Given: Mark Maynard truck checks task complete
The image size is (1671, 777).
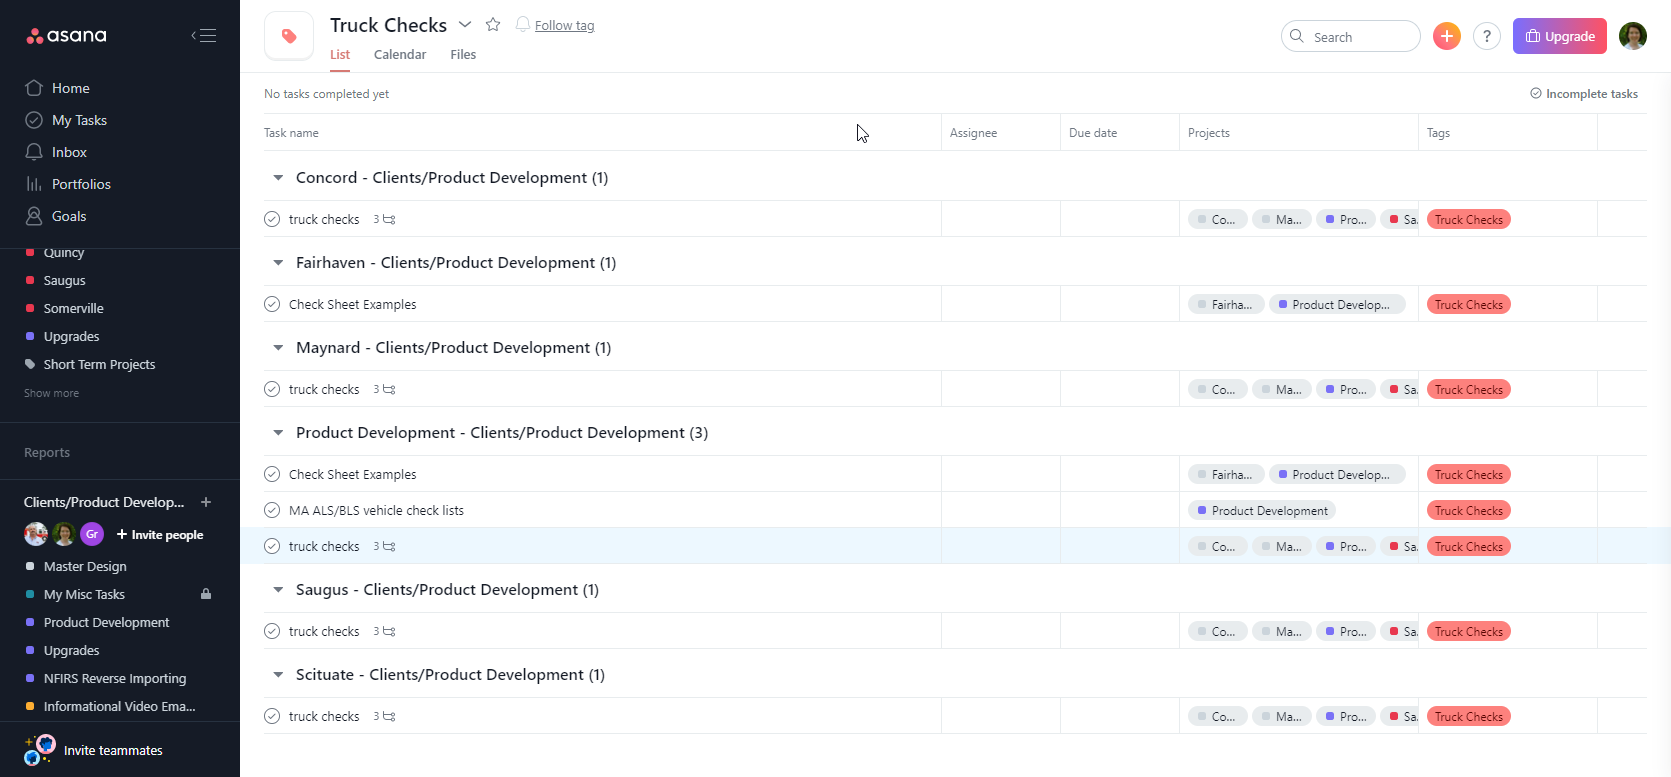Looking at the screenshot, I should (272, 389).
